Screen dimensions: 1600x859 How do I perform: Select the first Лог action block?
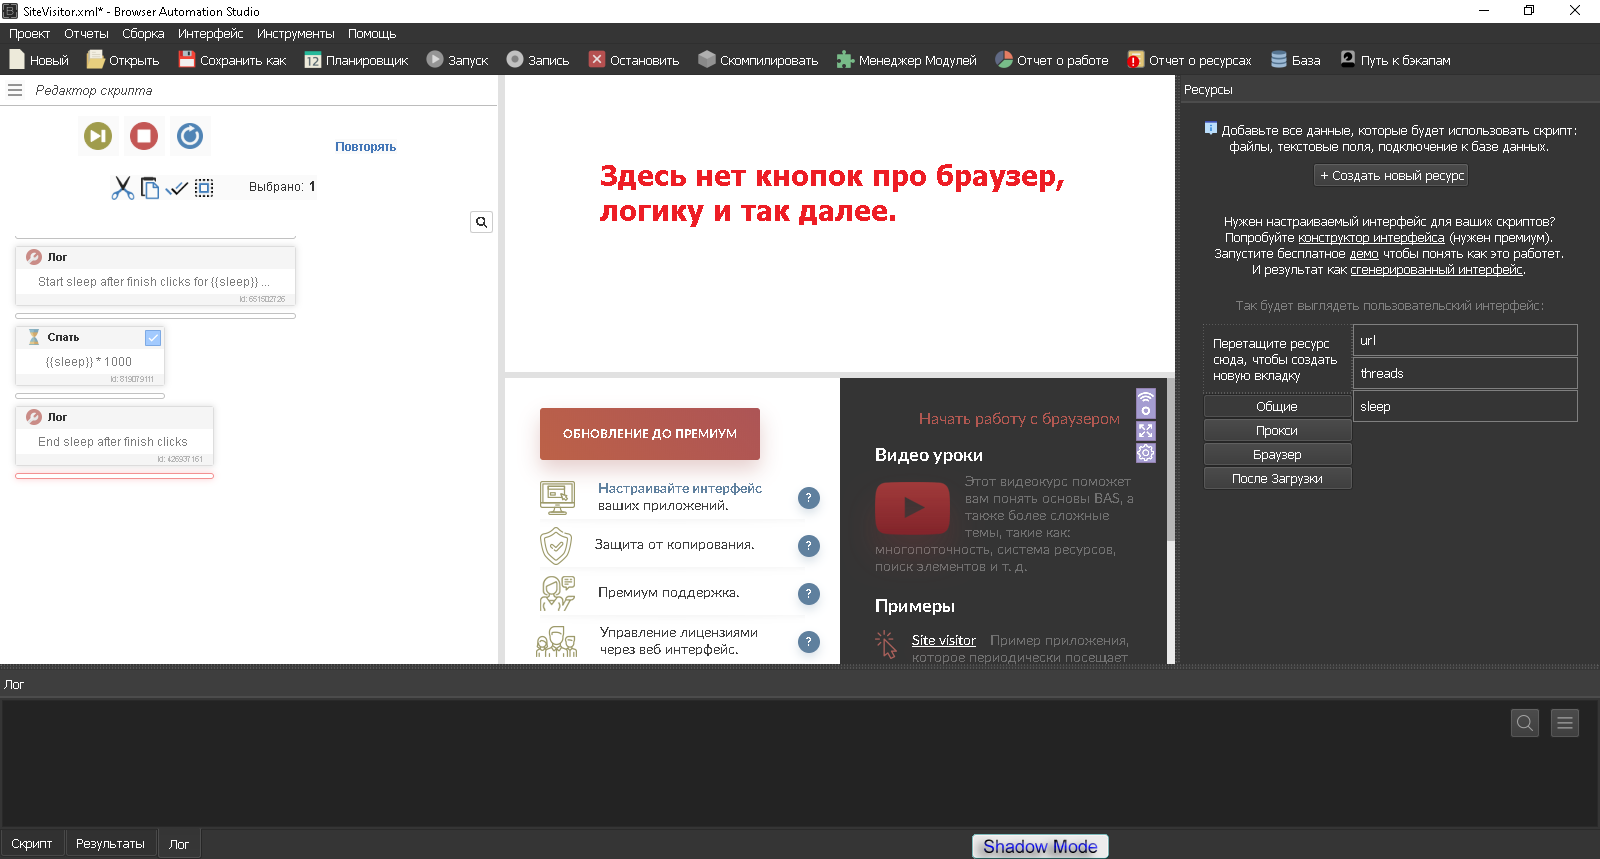click(x=155, y=275)
